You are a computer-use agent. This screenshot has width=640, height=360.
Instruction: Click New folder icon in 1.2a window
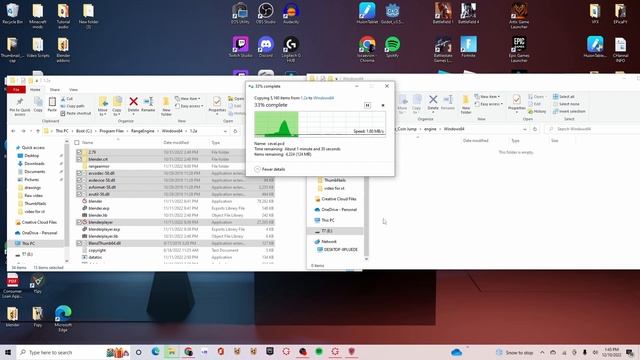[x=166, y=107]
